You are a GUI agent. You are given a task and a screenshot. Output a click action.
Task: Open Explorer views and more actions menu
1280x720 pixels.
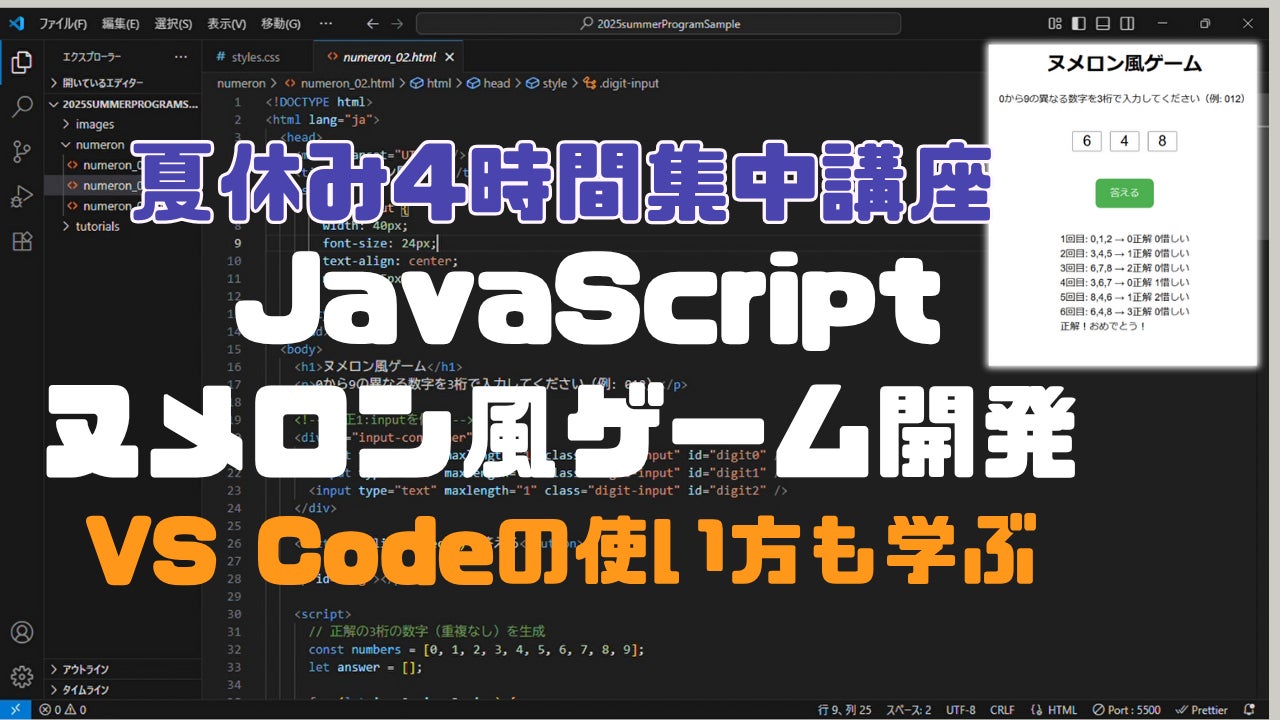point(181,57)
